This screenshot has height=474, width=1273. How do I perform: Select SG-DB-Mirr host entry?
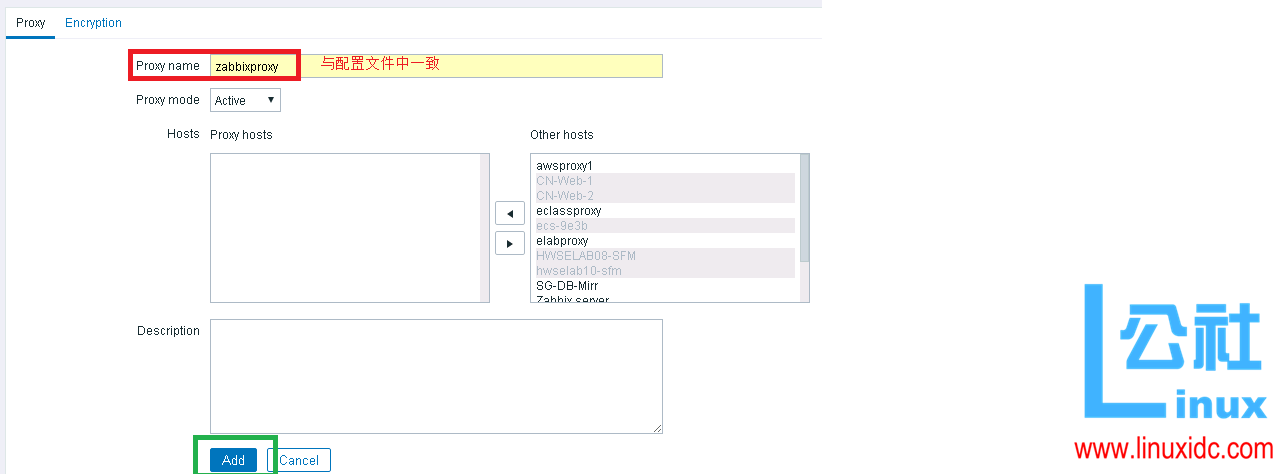[x=665, y=286]
